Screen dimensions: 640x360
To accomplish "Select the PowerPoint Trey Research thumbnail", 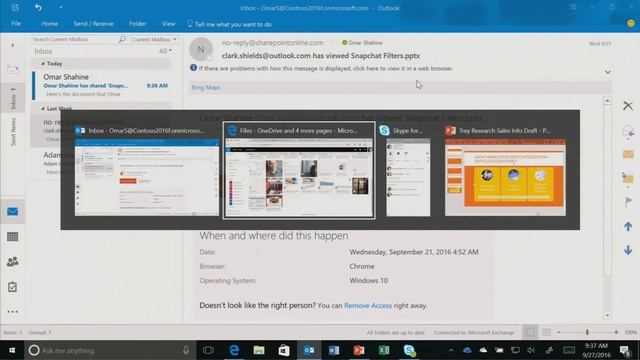I will (505, 177).
